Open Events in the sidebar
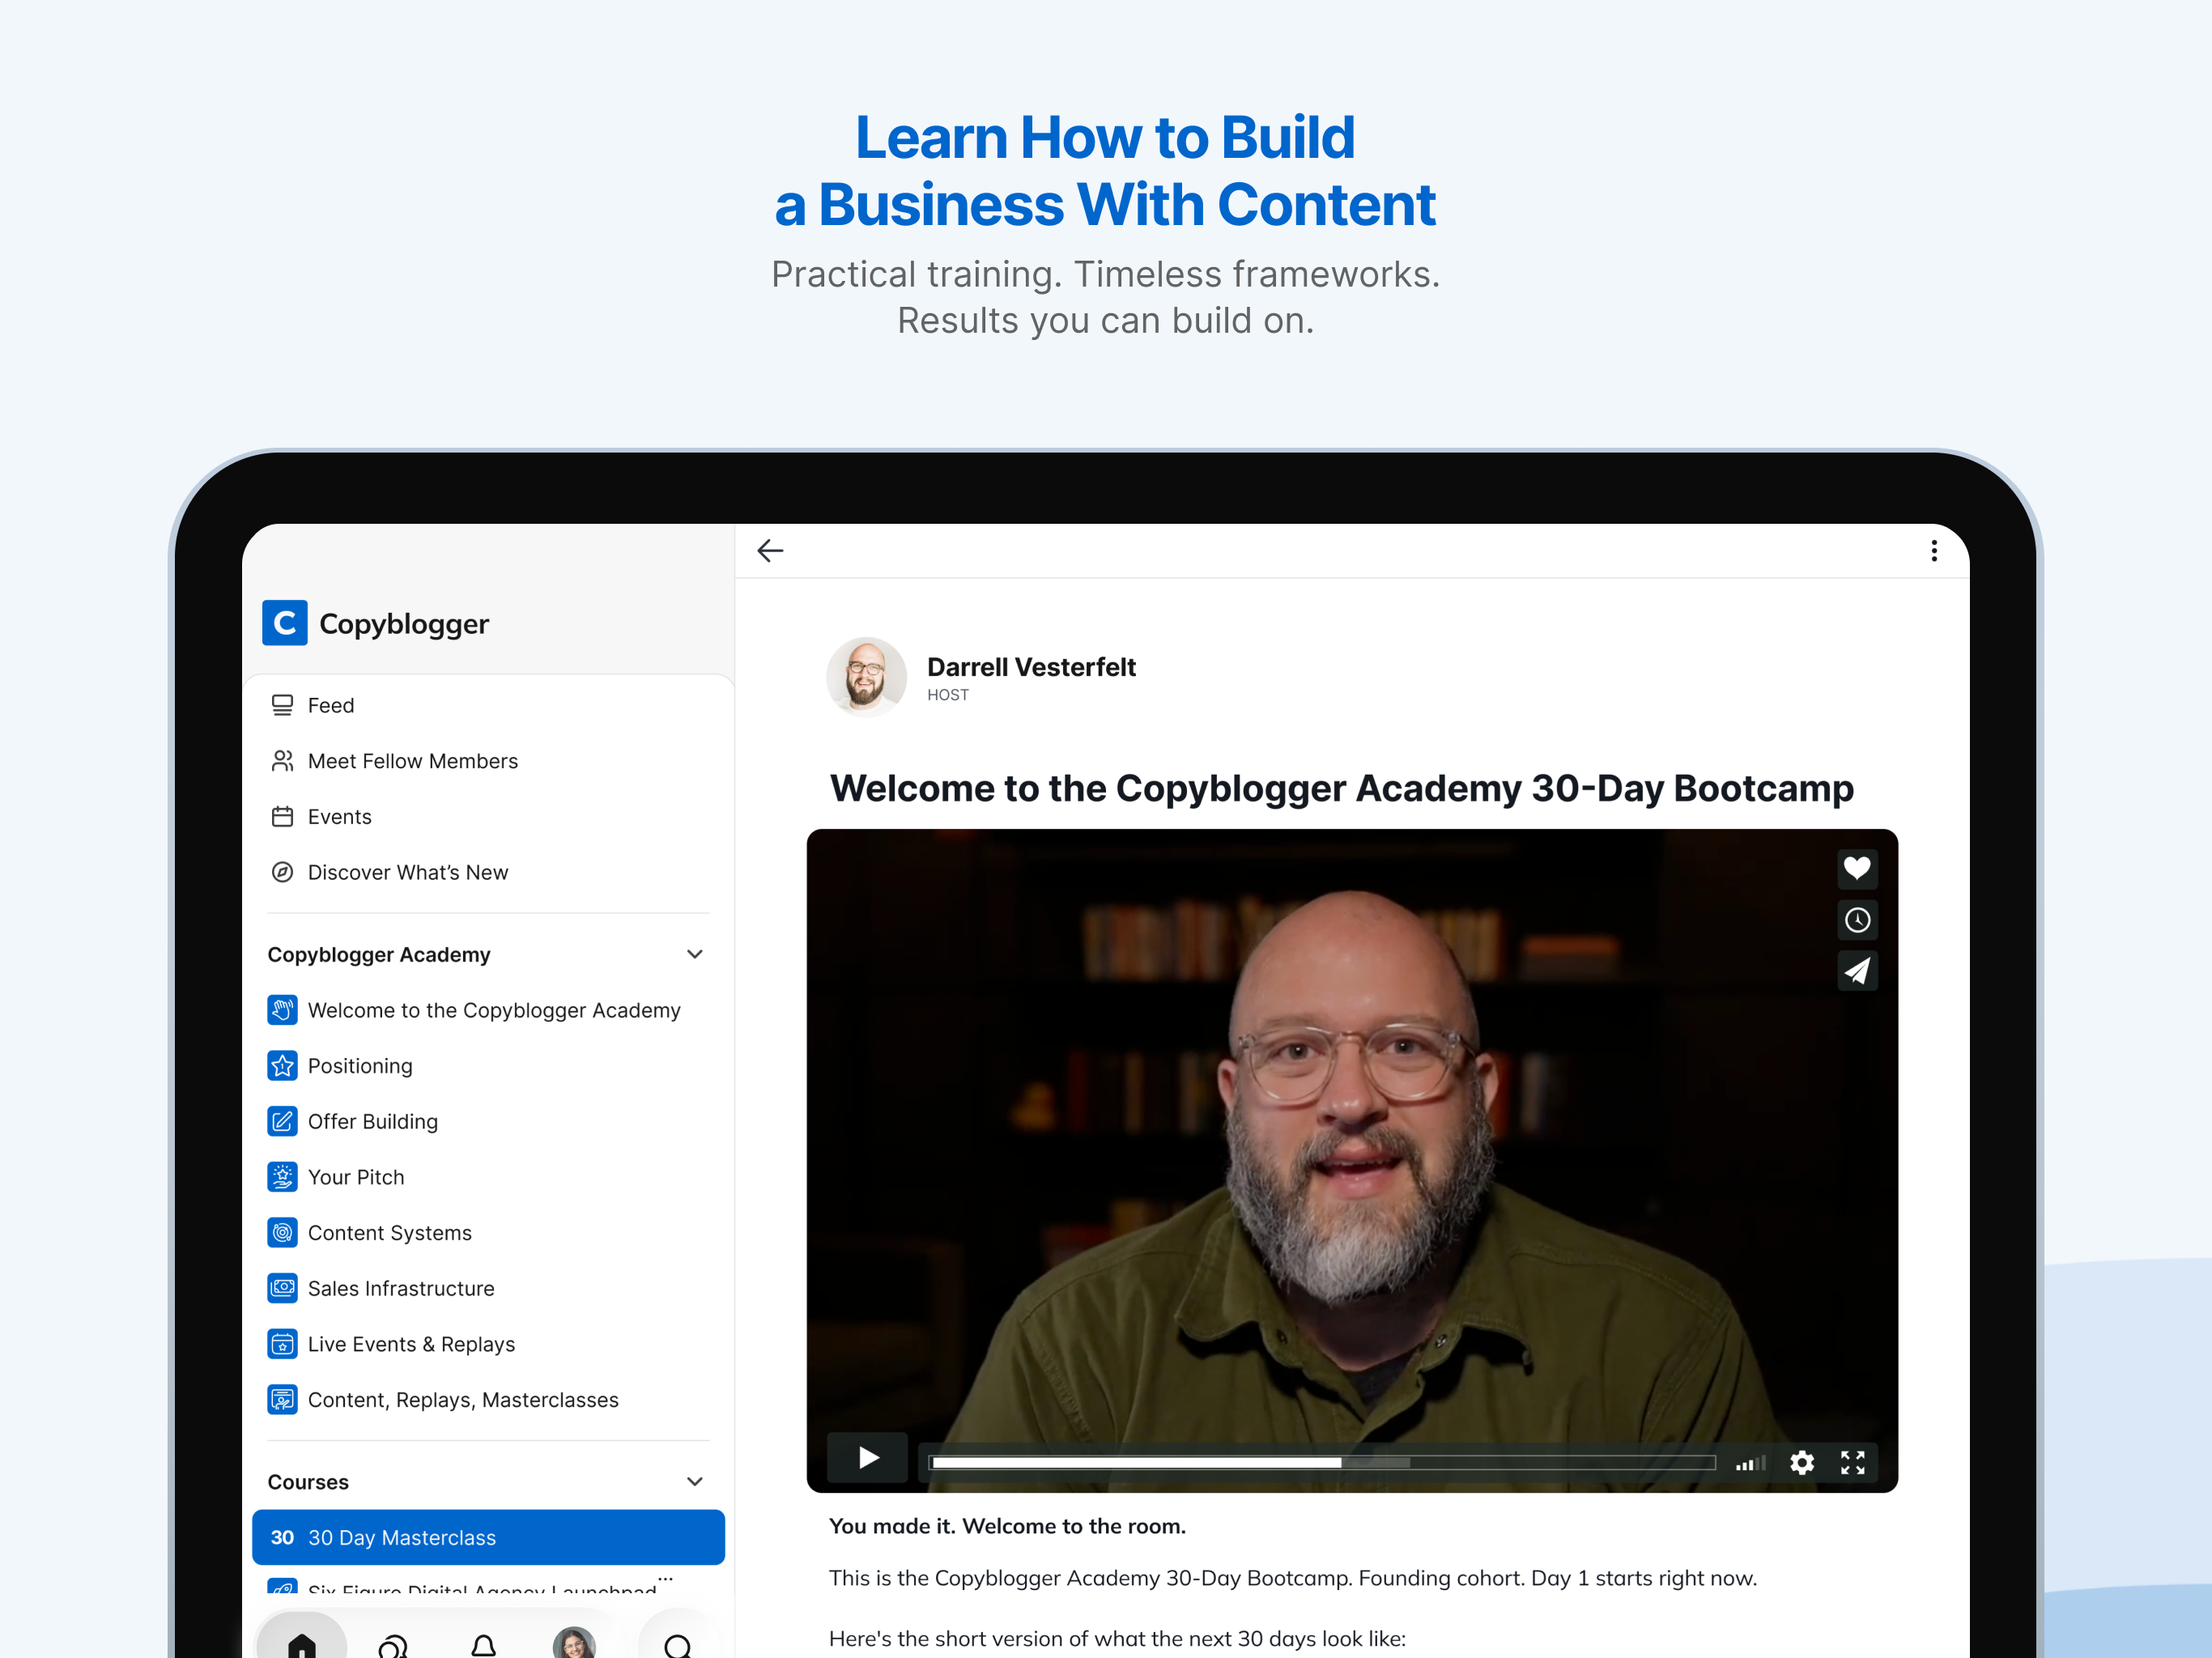 [489, 817]
